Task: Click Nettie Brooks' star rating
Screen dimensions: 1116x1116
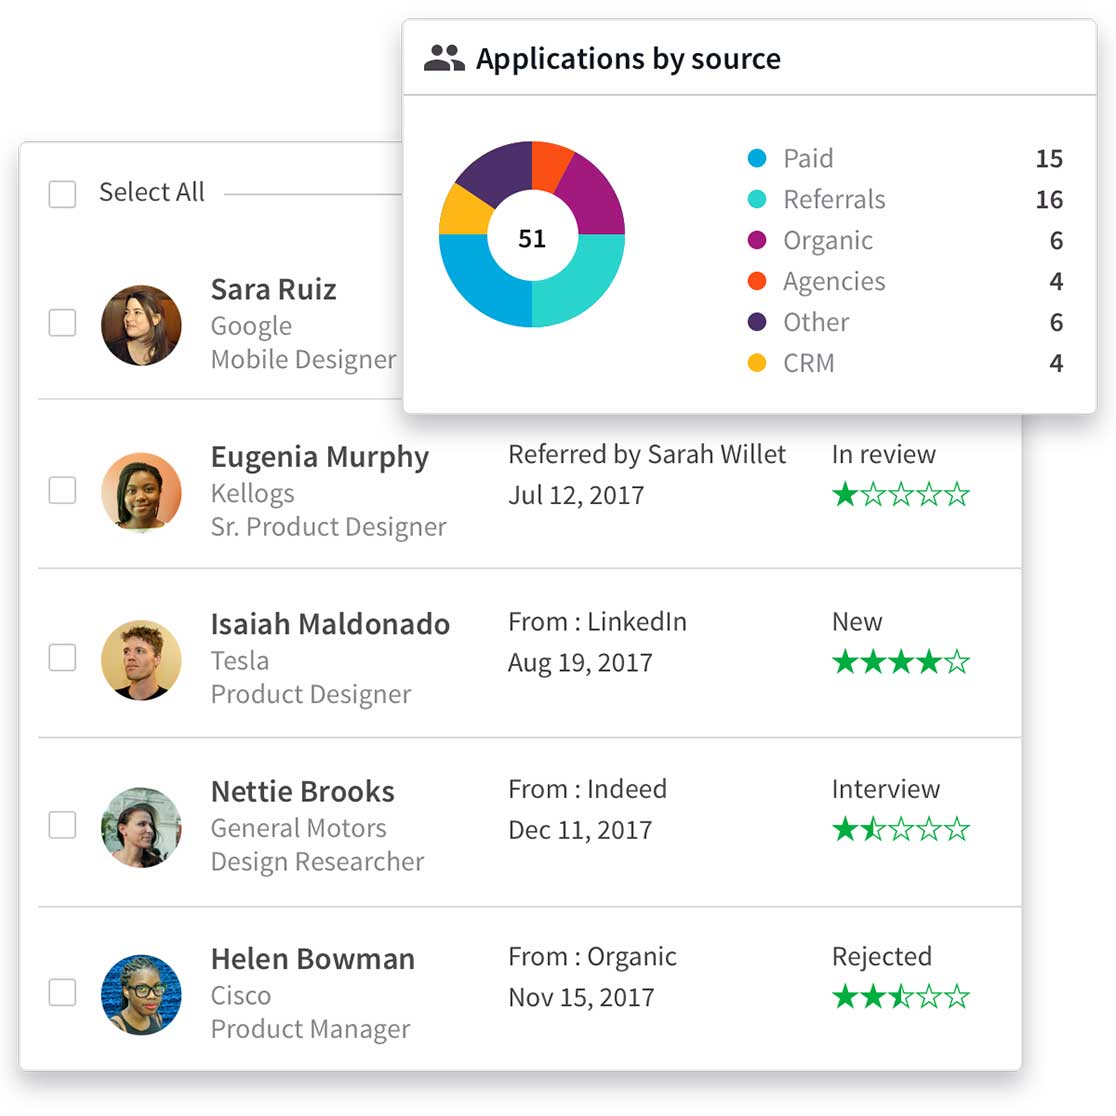Action: 900,829
